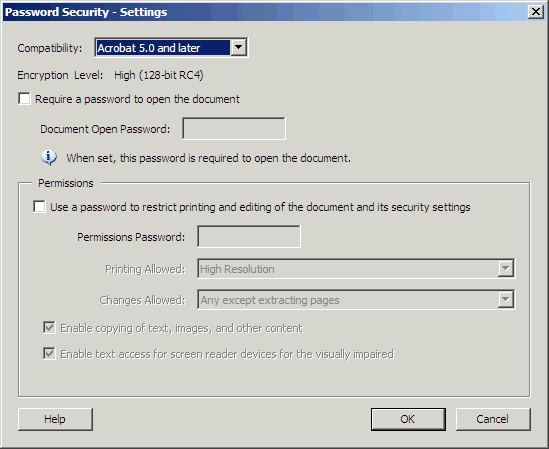Open Help for password security
The width and height of the screenshot is (549, 449).
point(55,419)
